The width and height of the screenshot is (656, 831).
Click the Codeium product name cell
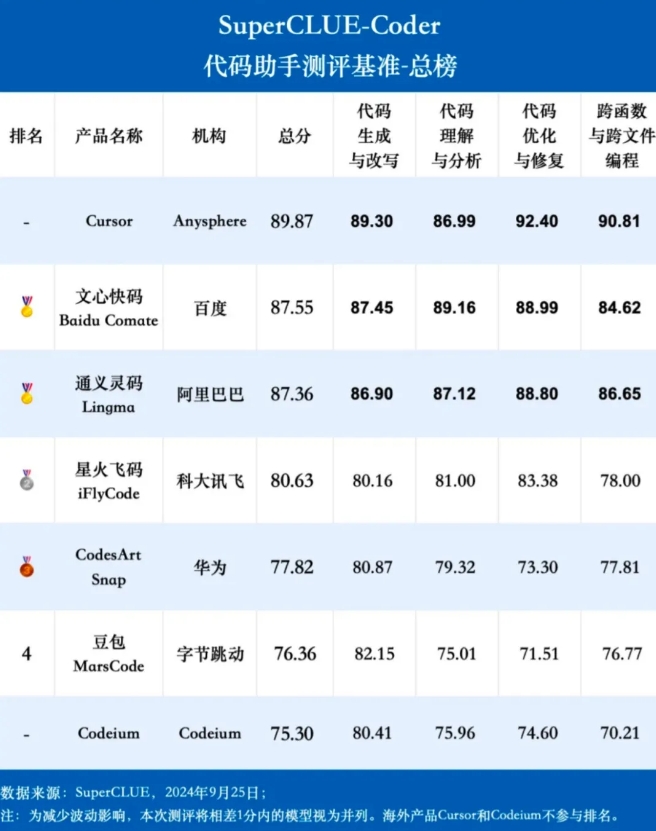coord(109,733)
